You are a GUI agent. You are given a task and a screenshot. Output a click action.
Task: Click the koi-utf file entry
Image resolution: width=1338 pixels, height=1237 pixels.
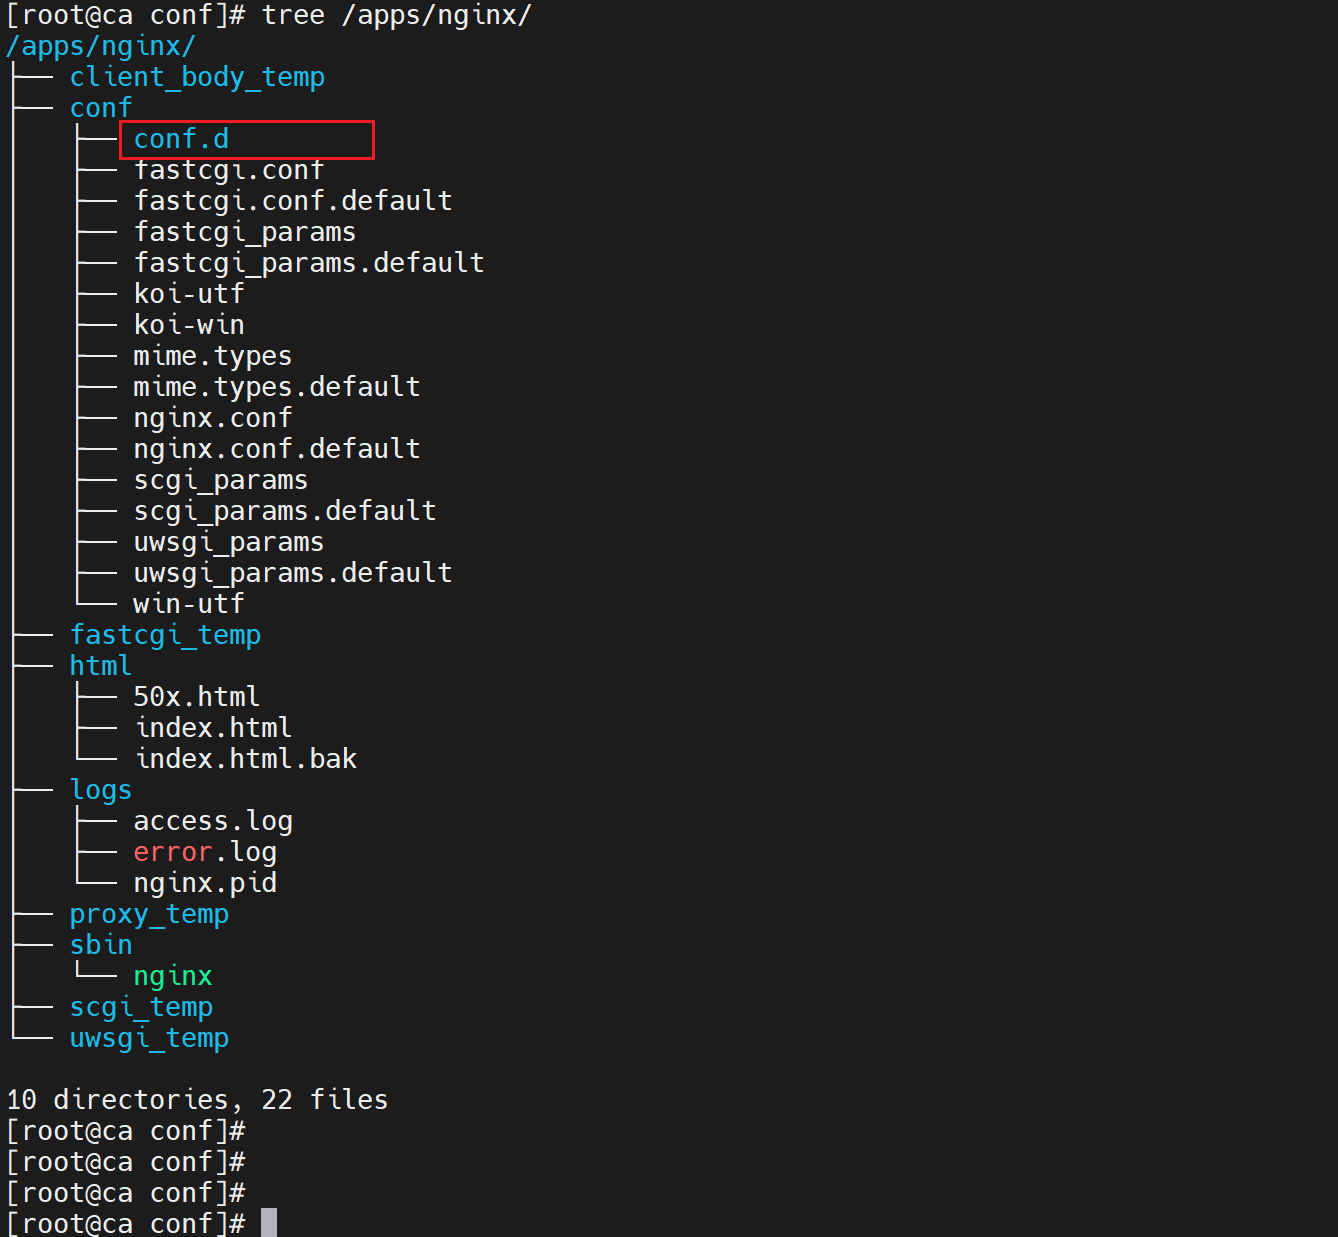coord(189,294)
